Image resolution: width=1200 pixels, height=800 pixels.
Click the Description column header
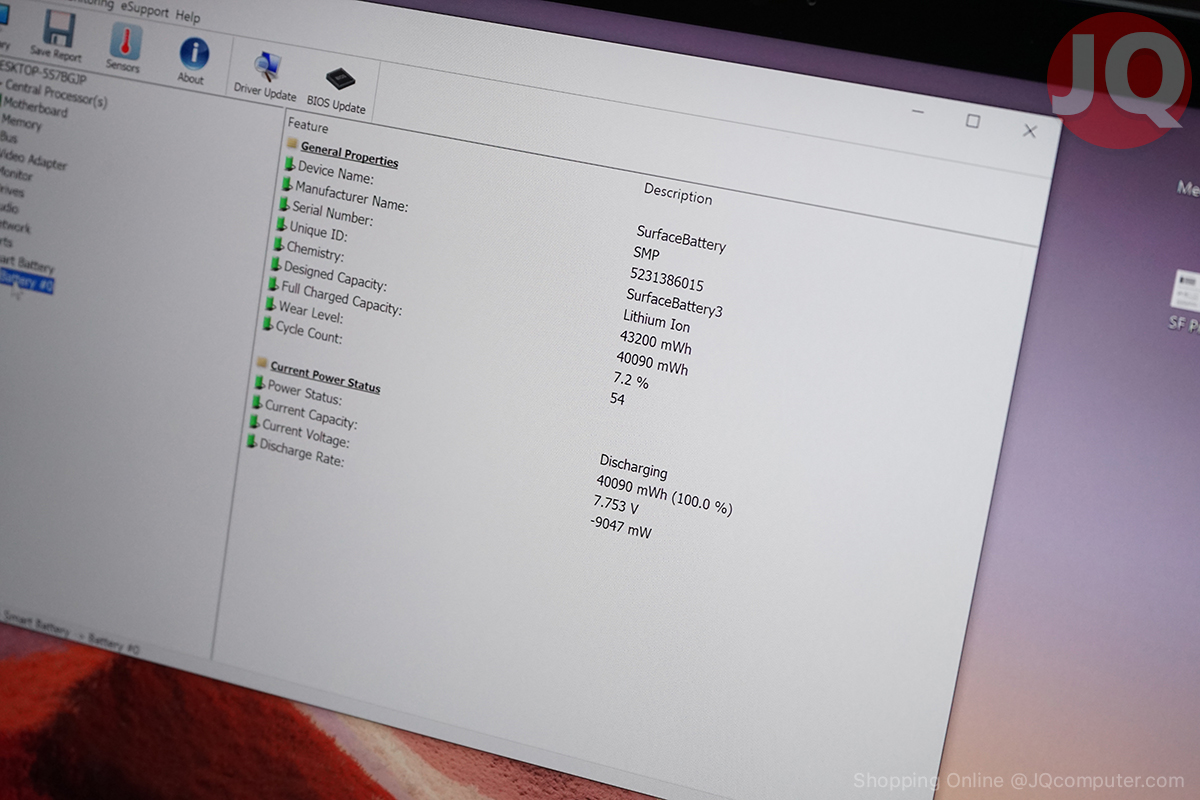[678, 193]
